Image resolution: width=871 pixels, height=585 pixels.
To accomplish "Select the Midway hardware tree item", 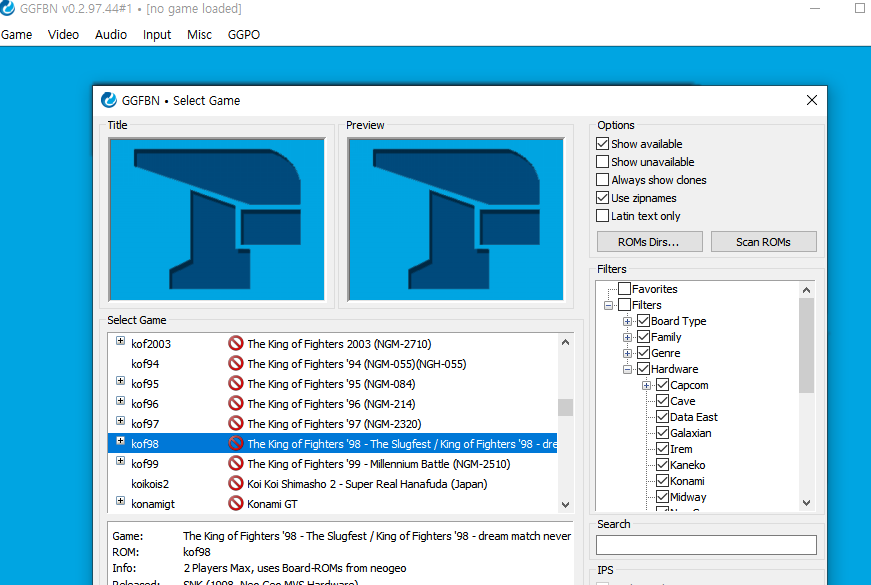I will click(688, 497).
